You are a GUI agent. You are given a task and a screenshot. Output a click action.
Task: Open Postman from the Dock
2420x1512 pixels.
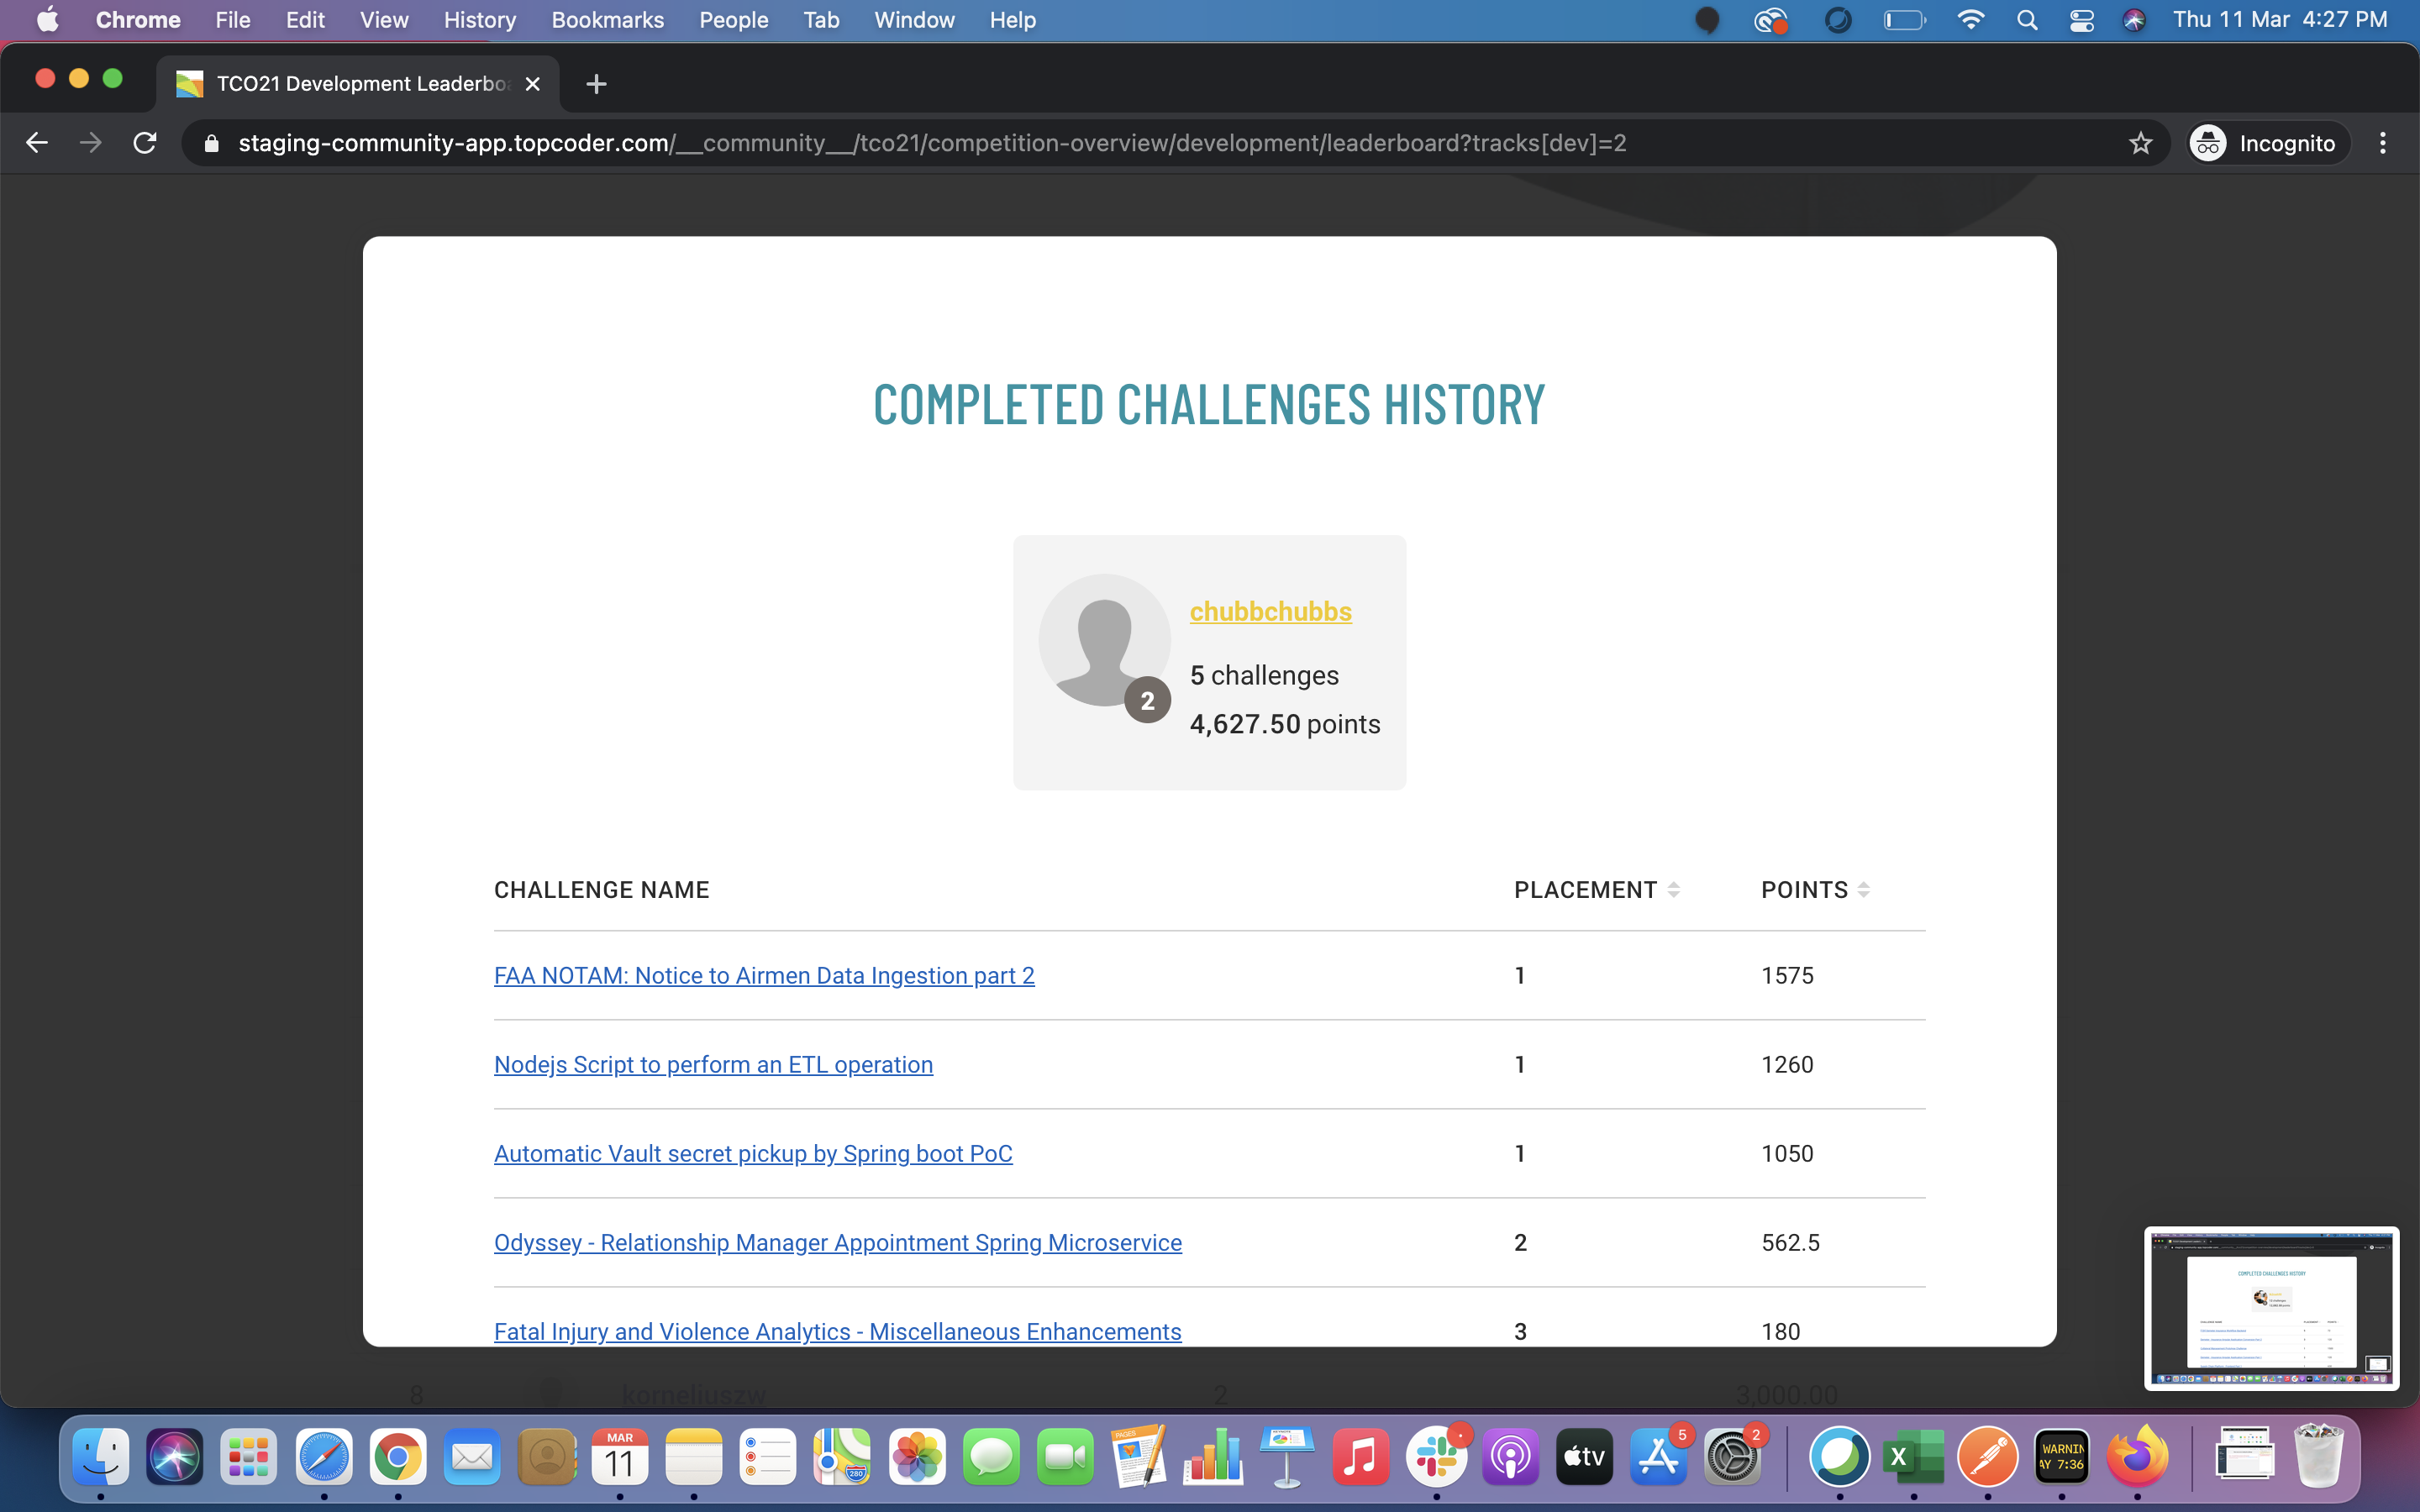[x=1987, y=1457]
